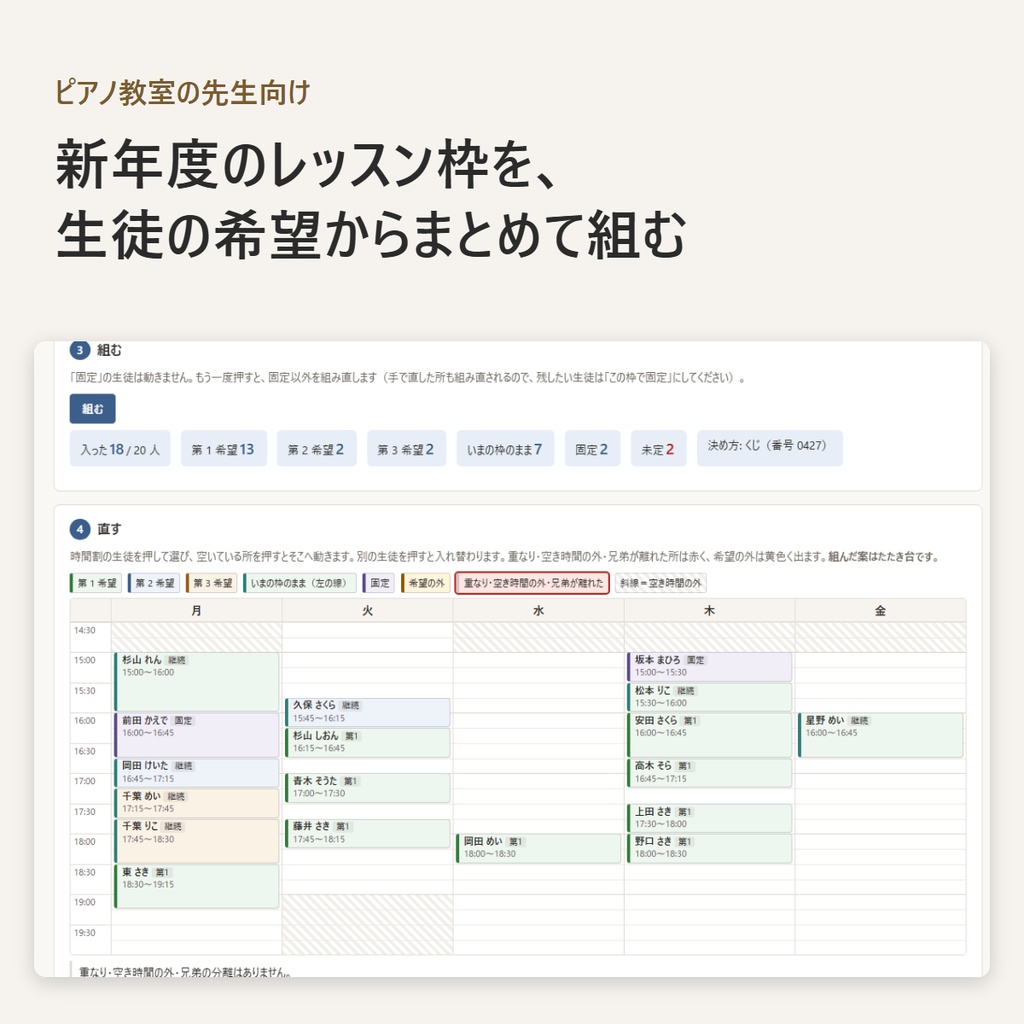Viewport: 1024px width, 1024px height.
Task: Click the 希望の外 legend tag
Action: pos(426,583)
